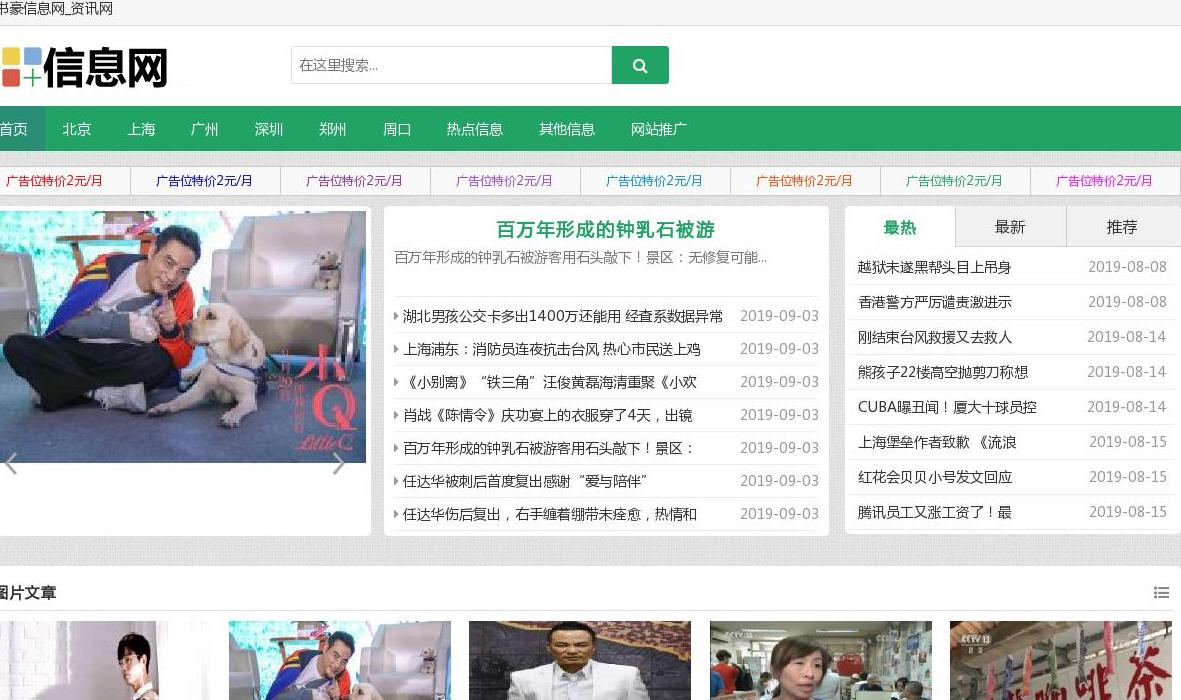Open the 热点信息 menu item
This screenshot has width=1181, height=700.
(x=474, y=129)
